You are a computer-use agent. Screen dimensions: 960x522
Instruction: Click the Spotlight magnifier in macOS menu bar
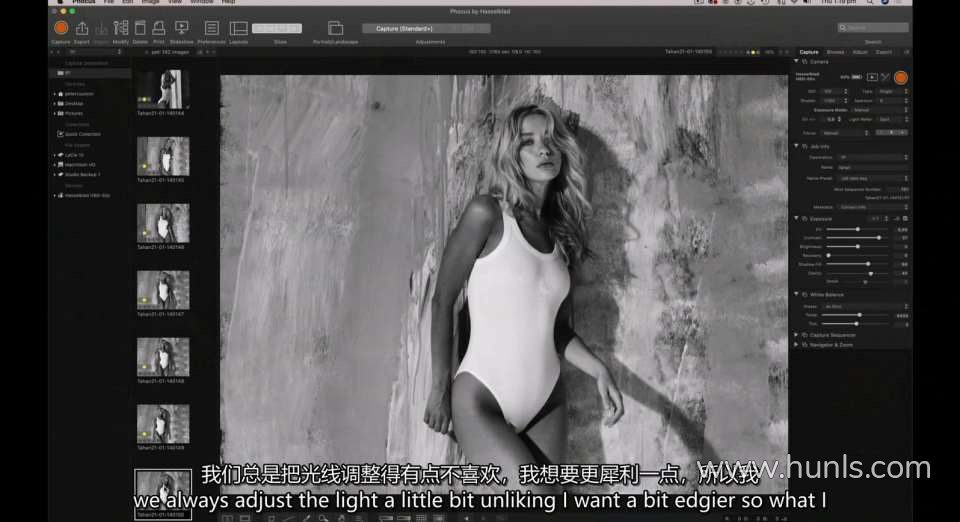[x=869, y=2]
